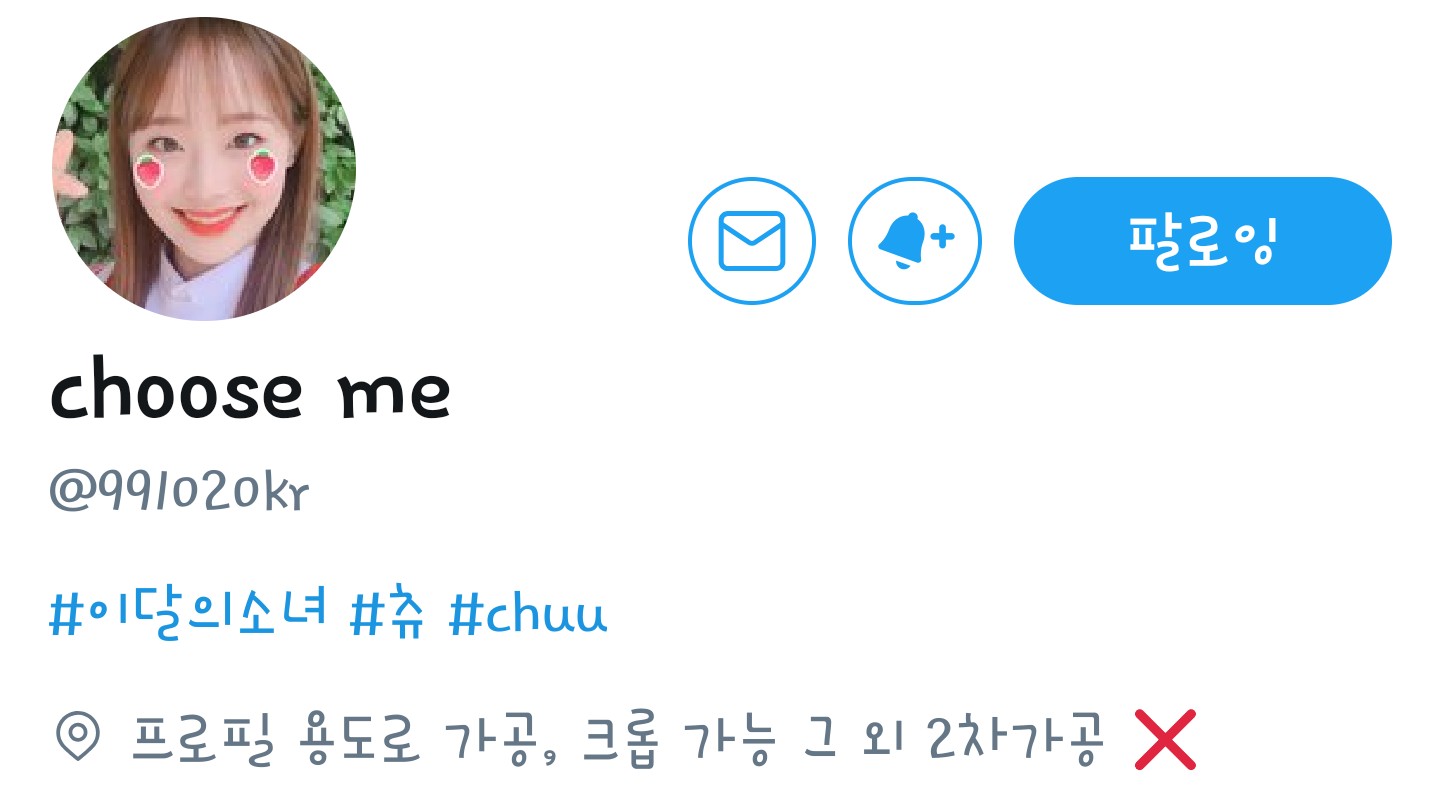Click the display name choose me

(x=250, y=392)
